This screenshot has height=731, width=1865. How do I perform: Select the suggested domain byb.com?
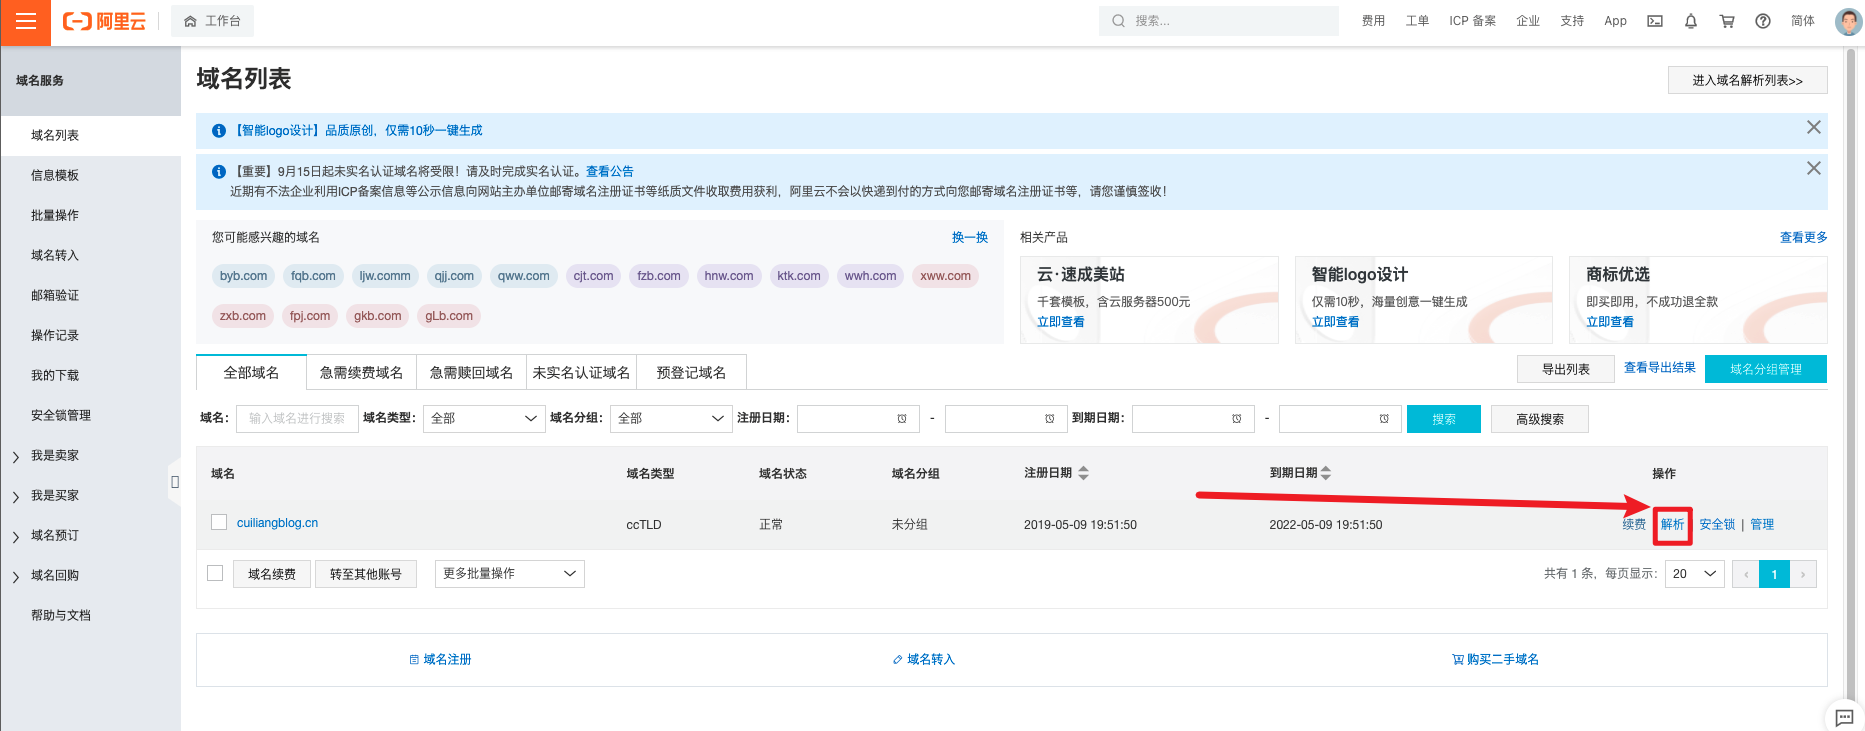tap(243, 276)
